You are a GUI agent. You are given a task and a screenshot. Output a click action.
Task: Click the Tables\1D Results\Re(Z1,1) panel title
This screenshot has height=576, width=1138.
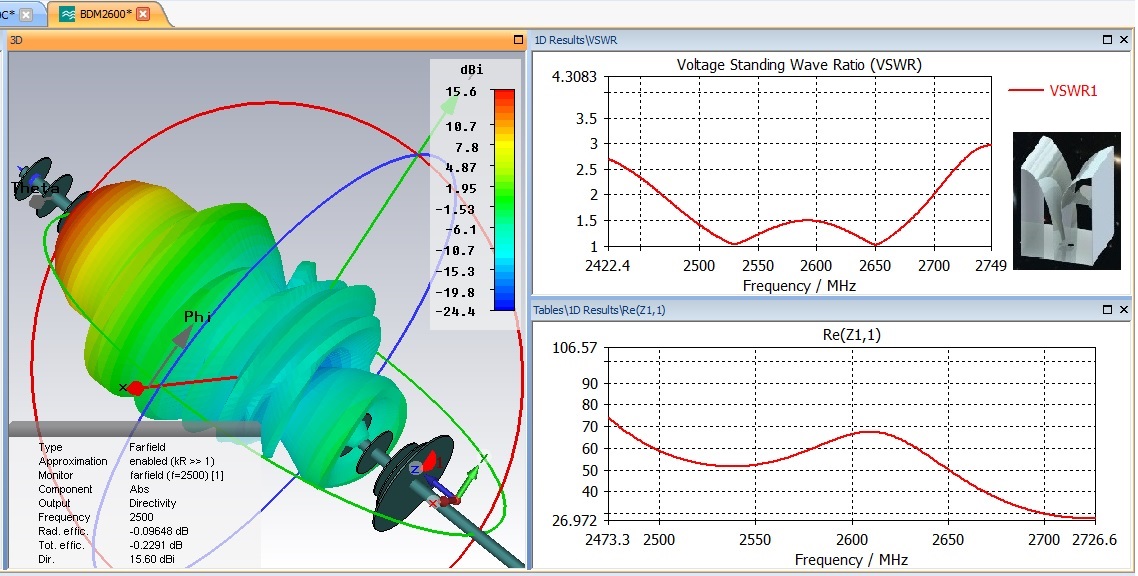click(x=599, y=310)
